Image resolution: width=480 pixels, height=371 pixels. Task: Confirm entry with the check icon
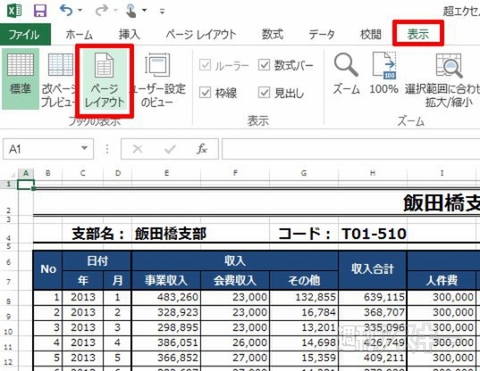170,149
